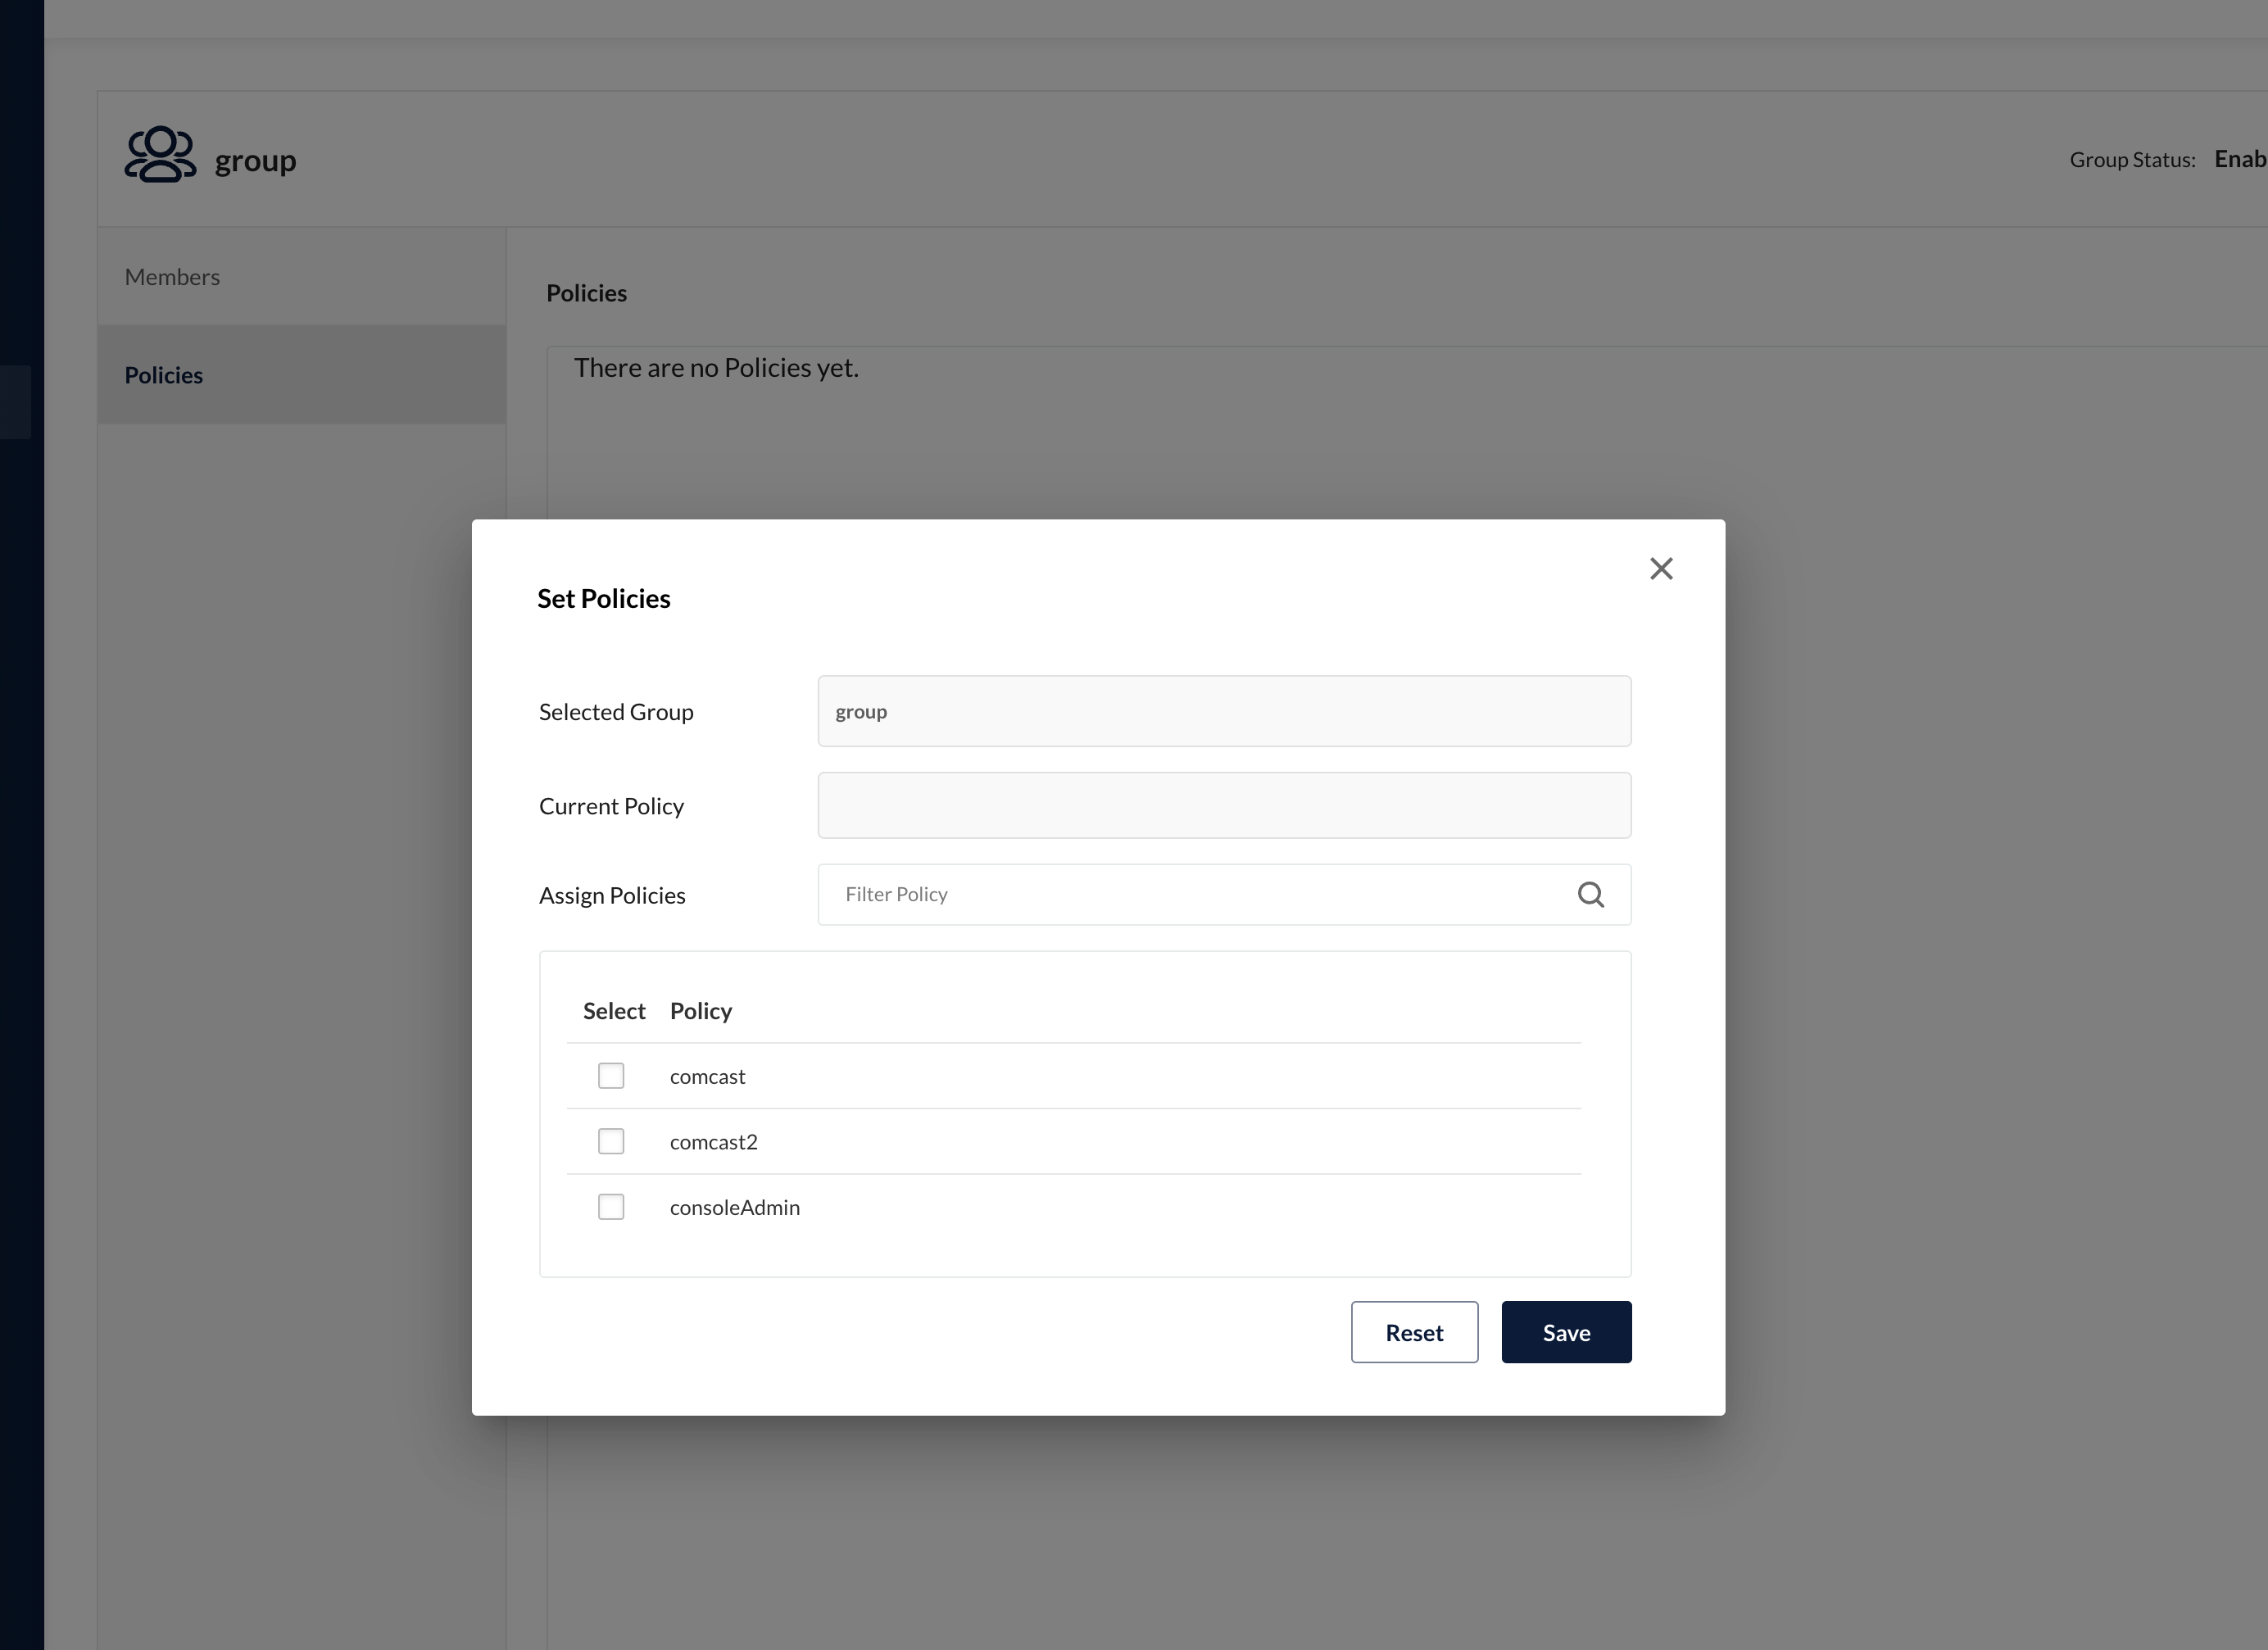Screen dimensions: 2268x1650
Task: Click the Select column header
Action: coord(614,1011)
